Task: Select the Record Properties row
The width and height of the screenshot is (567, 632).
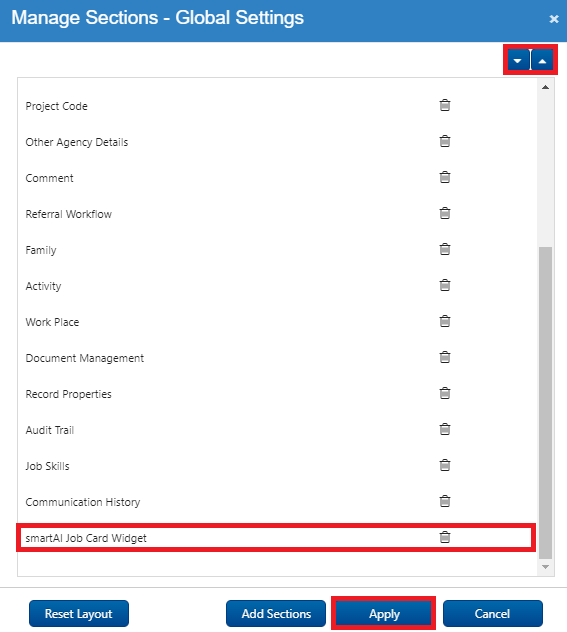Action: [x=277, y=394]
